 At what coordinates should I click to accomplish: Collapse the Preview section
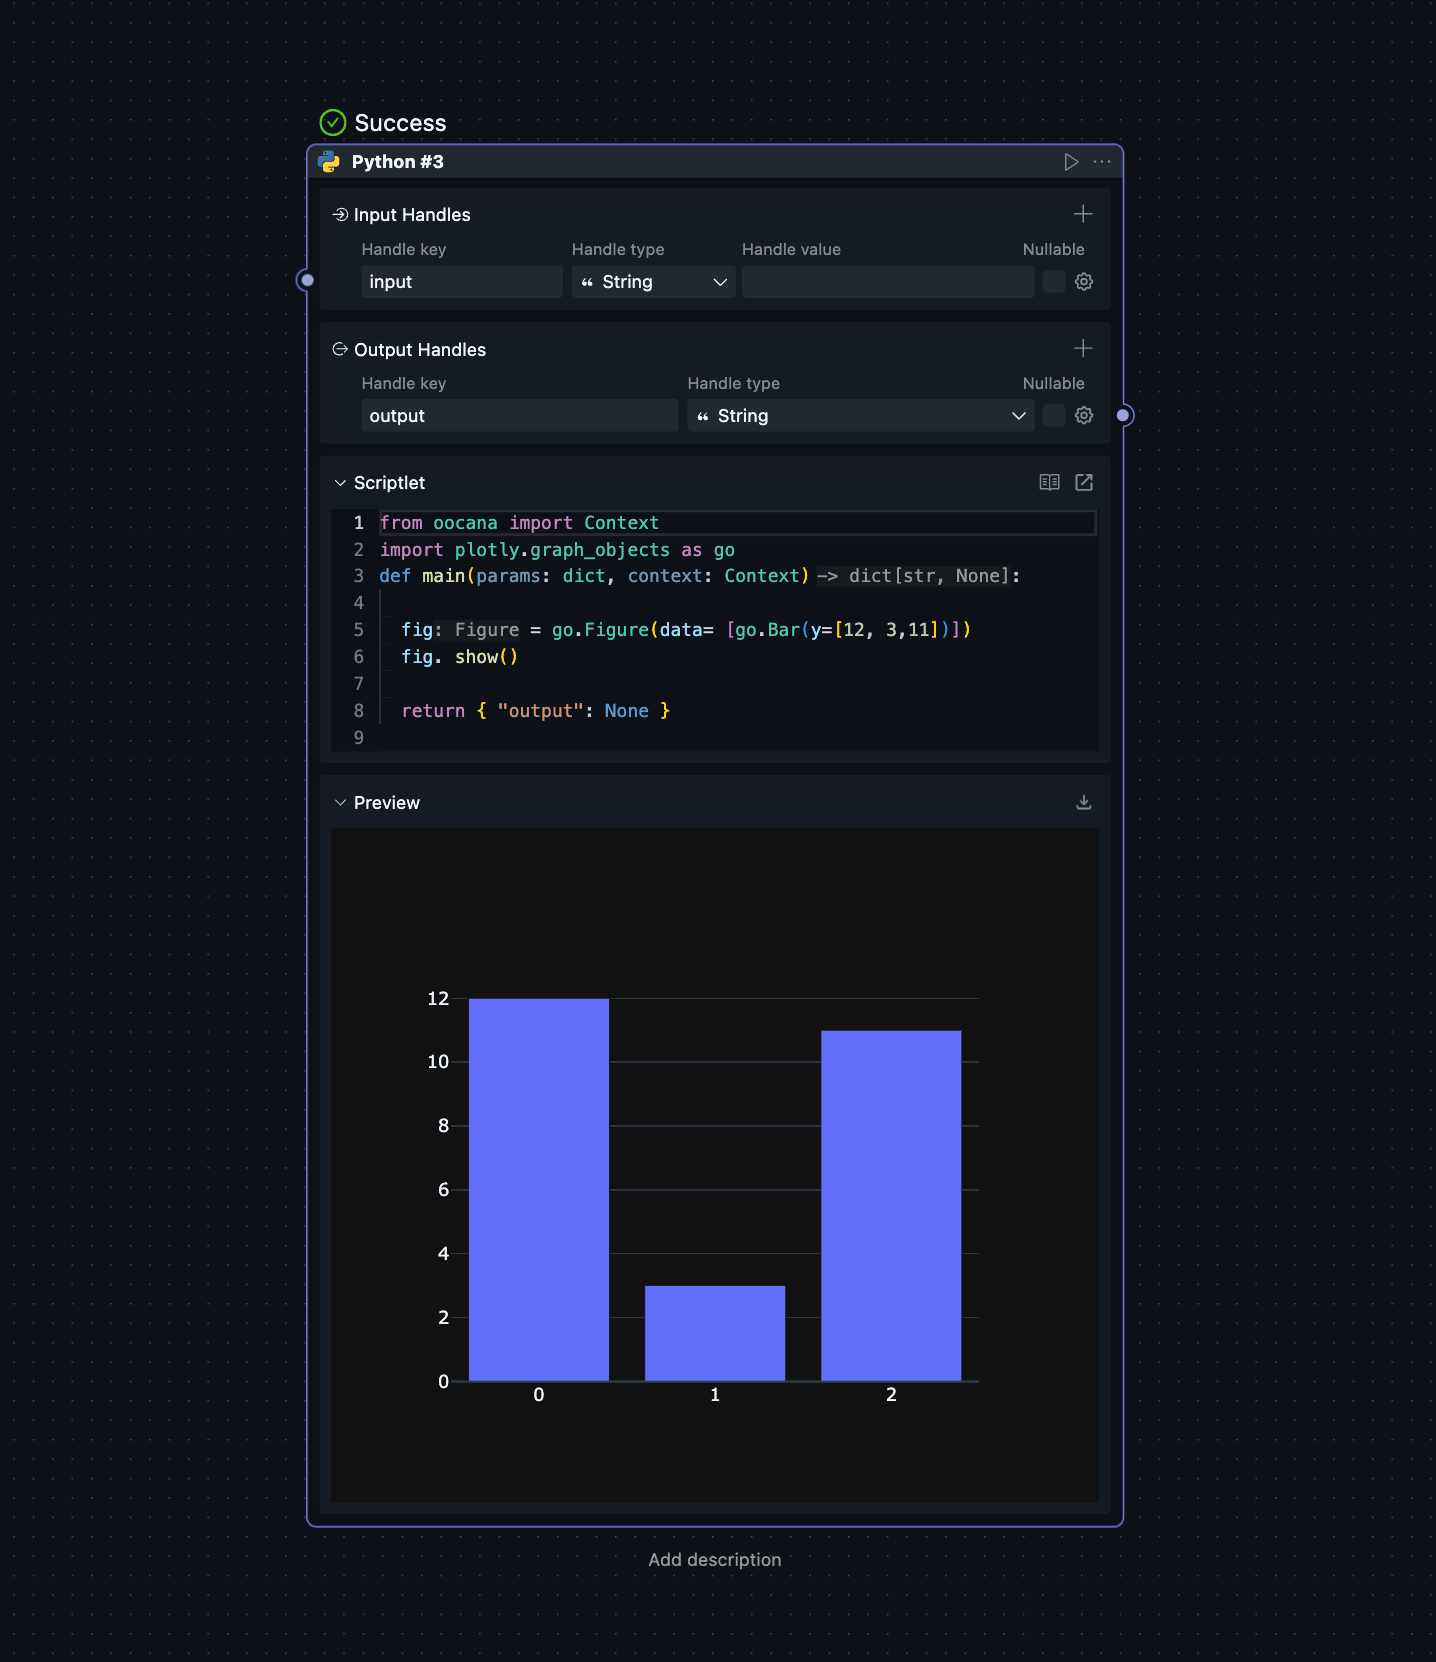point(340,803)
